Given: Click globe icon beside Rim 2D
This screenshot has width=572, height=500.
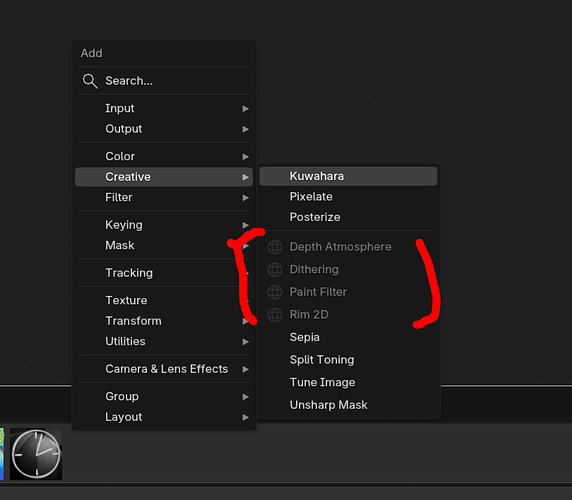Looking at the screenshot, I should [275, 315].
